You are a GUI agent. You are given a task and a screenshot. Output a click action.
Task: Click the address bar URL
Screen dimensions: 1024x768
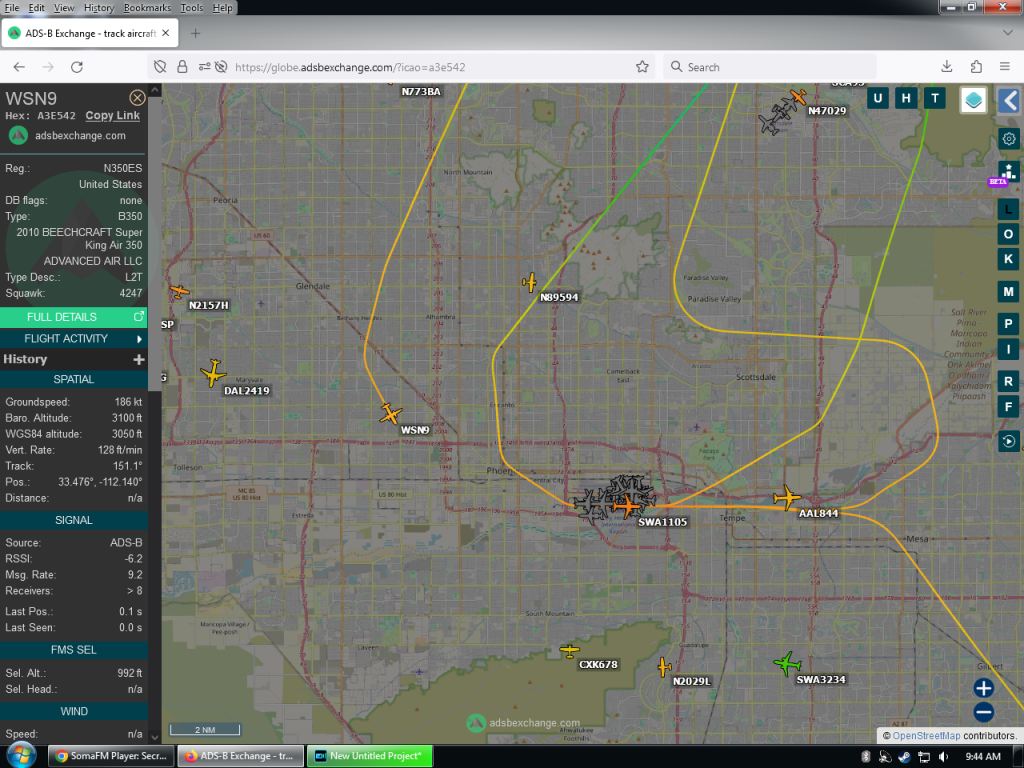[350, 67]
